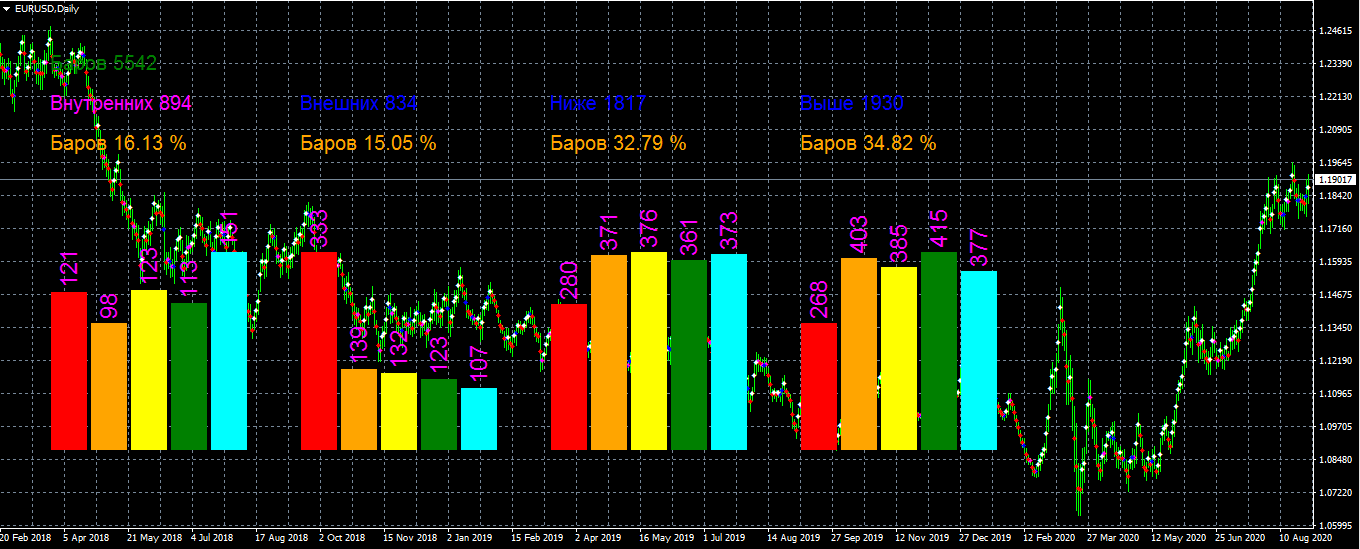The width and height of the screenshot is (1360, 549).
Task: Click the red histogram bar labeled 268
Action: click(x=819, y=386)
